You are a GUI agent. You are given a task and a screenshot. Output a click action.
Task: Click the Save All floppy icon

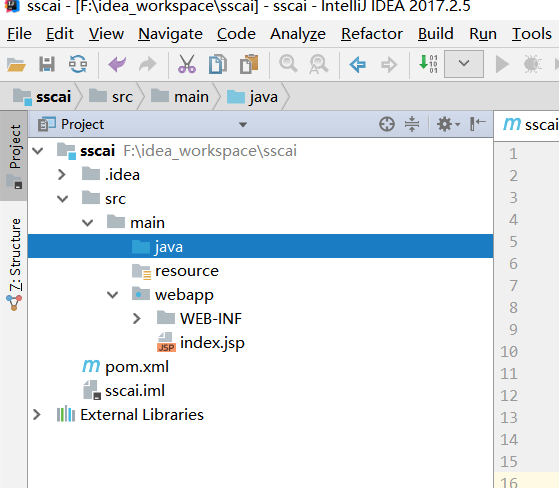(x=47, y=65)
